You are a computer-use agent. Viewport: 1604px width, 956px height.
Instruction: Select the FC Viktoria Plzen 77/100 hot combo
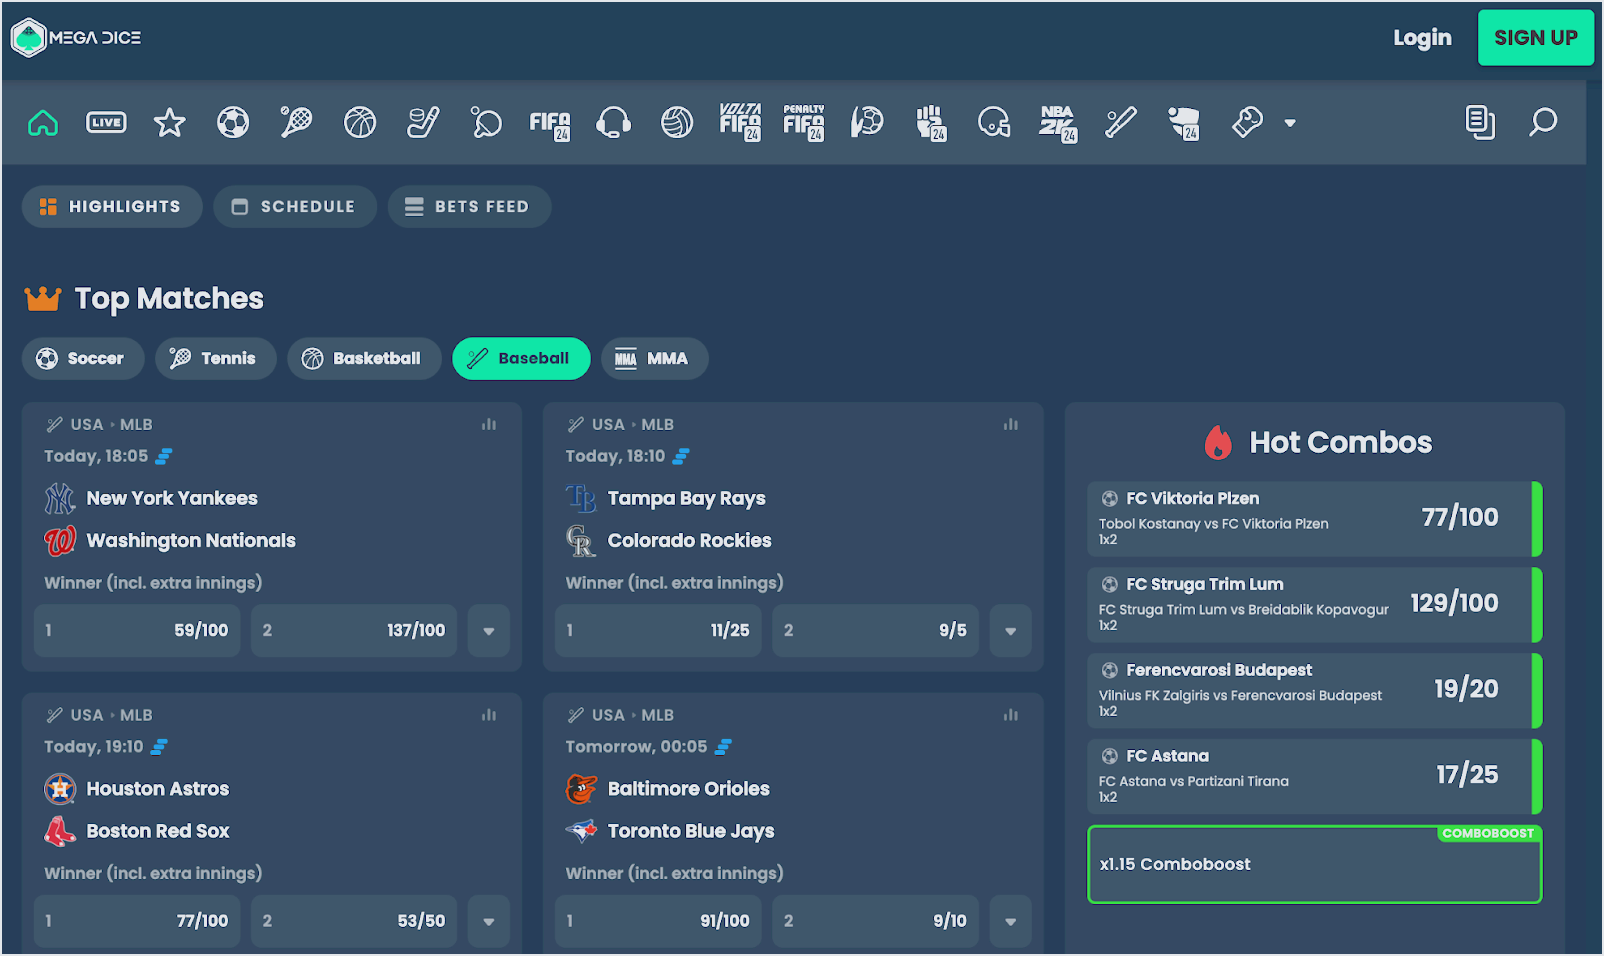coord(1314,518)
